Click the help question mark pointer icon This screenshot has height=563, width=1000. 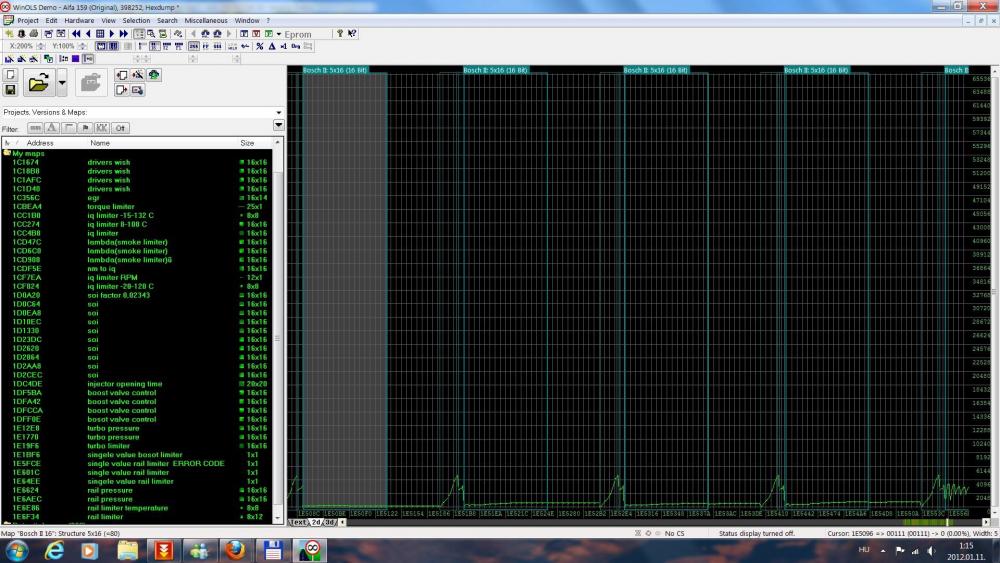click(352, 33)
